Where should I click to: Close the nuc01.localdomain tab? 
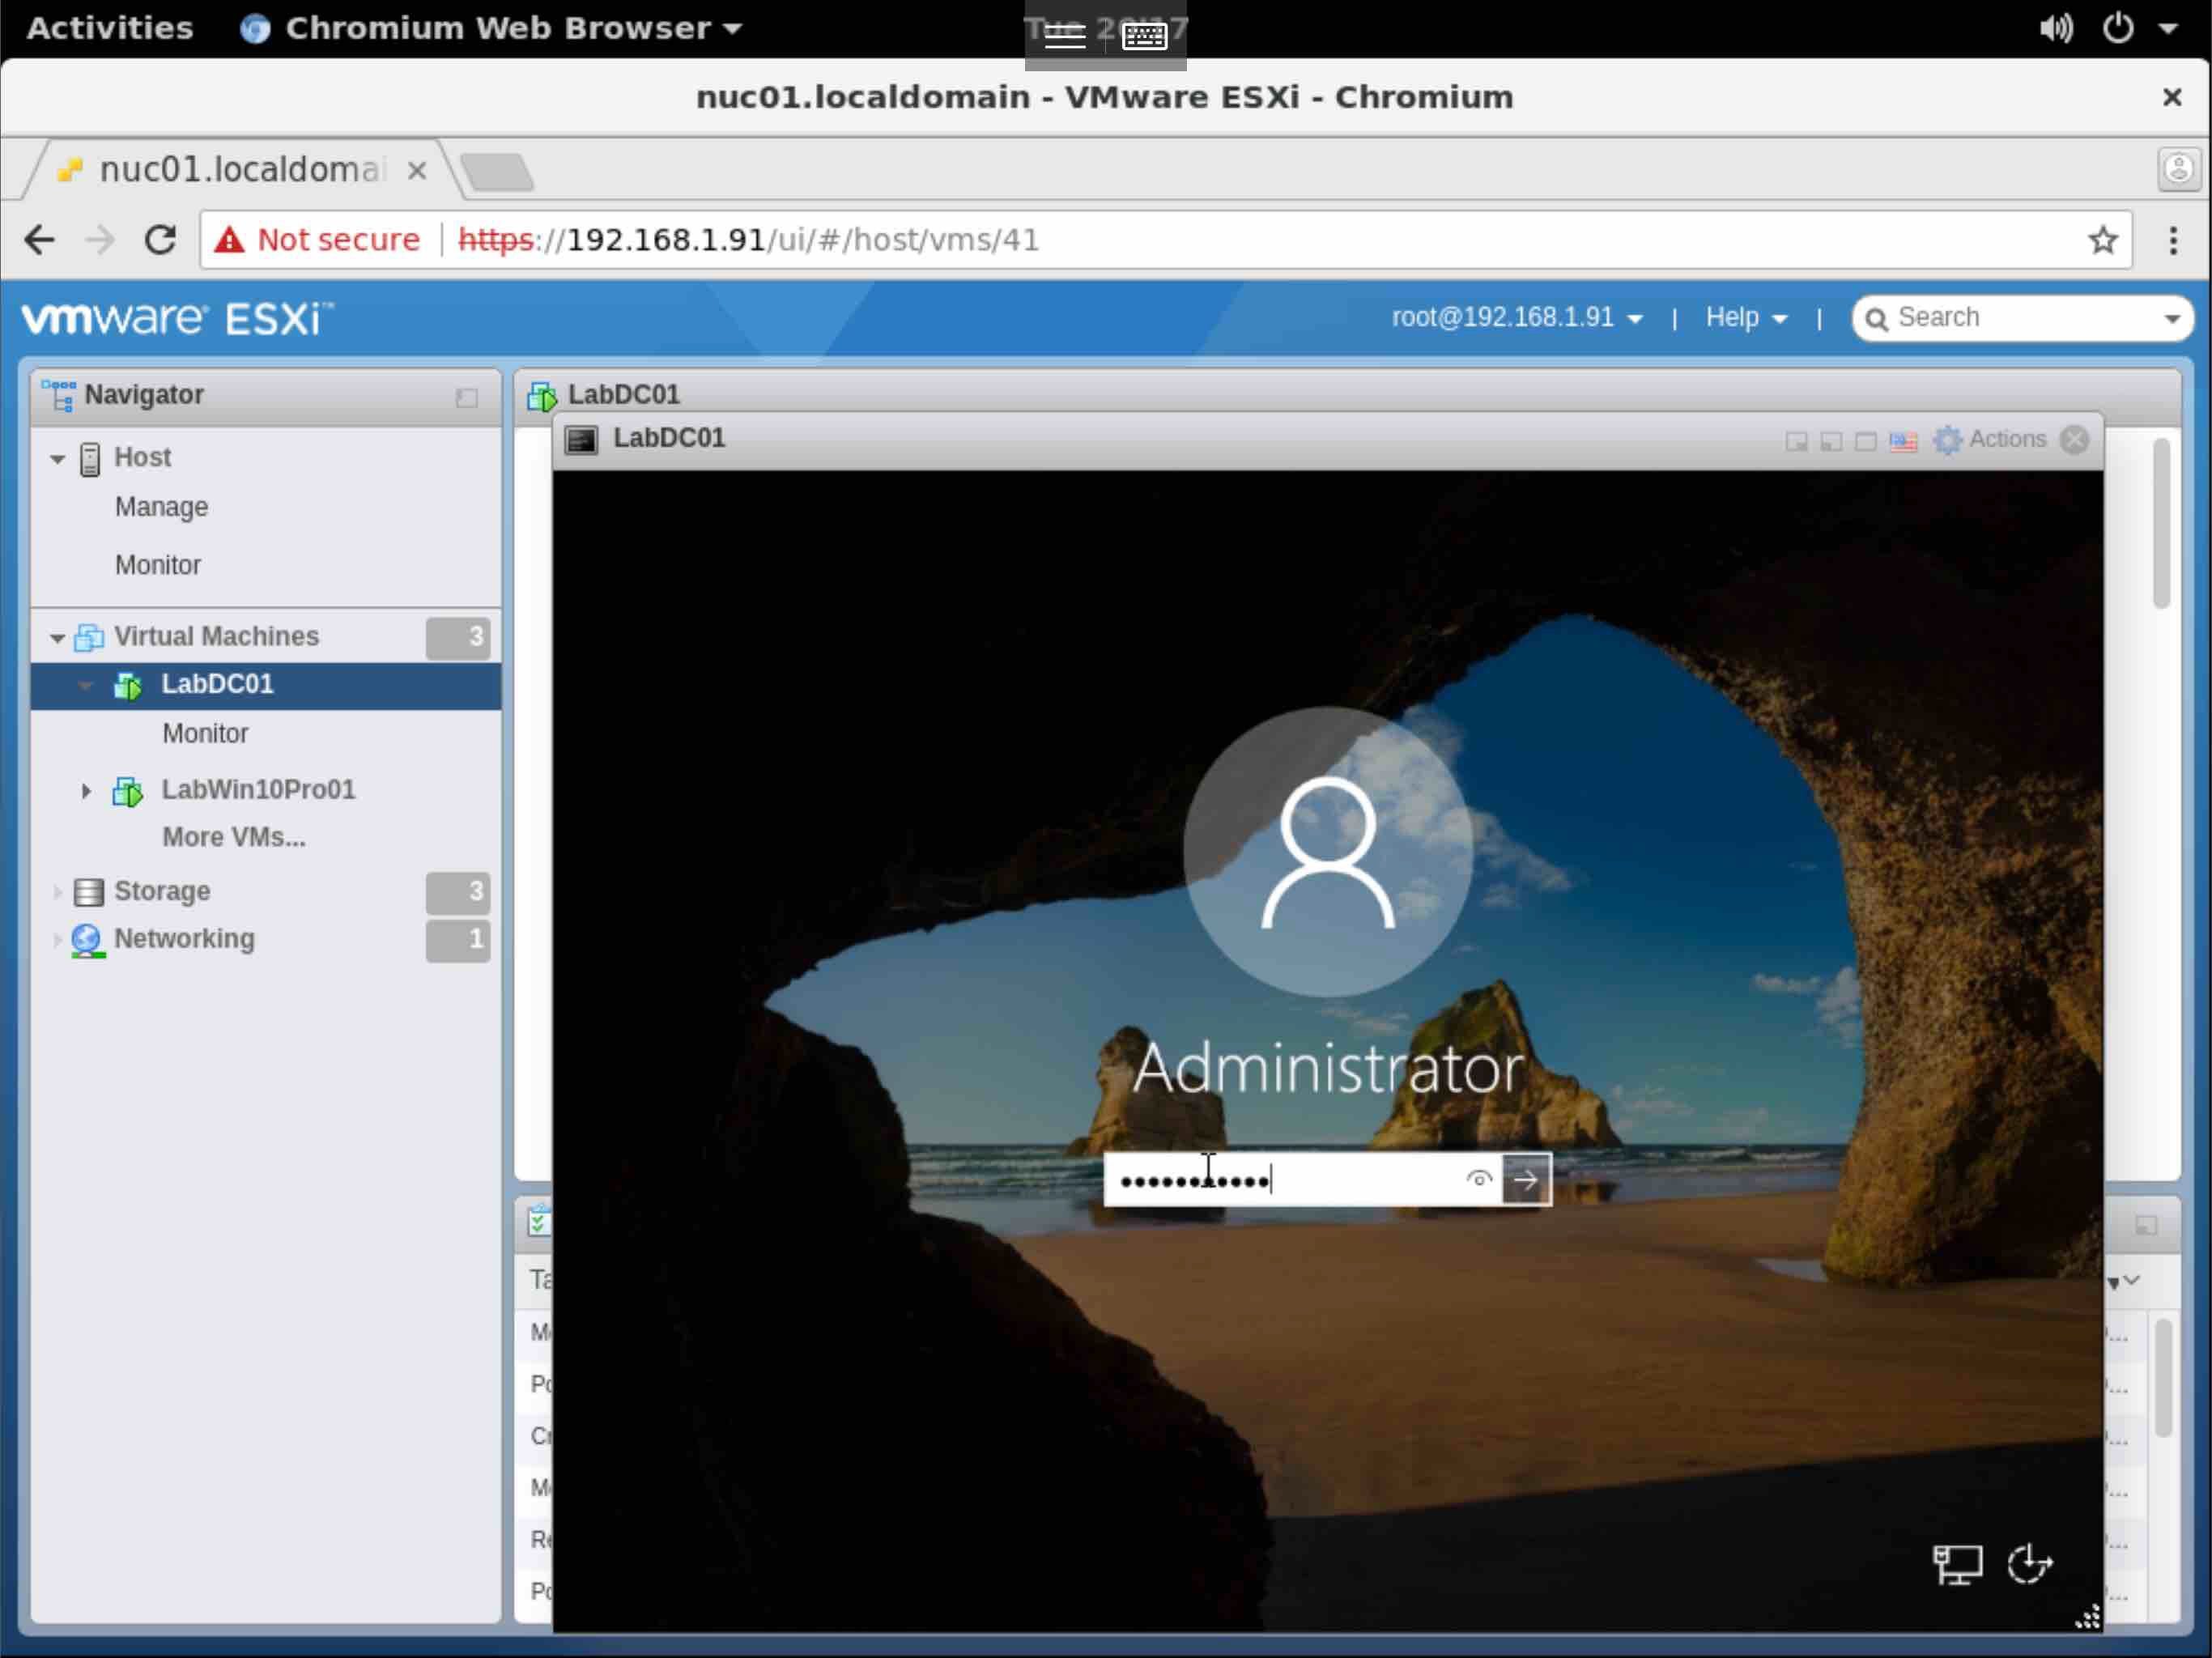pyautogui.click(x=417, y=171)
